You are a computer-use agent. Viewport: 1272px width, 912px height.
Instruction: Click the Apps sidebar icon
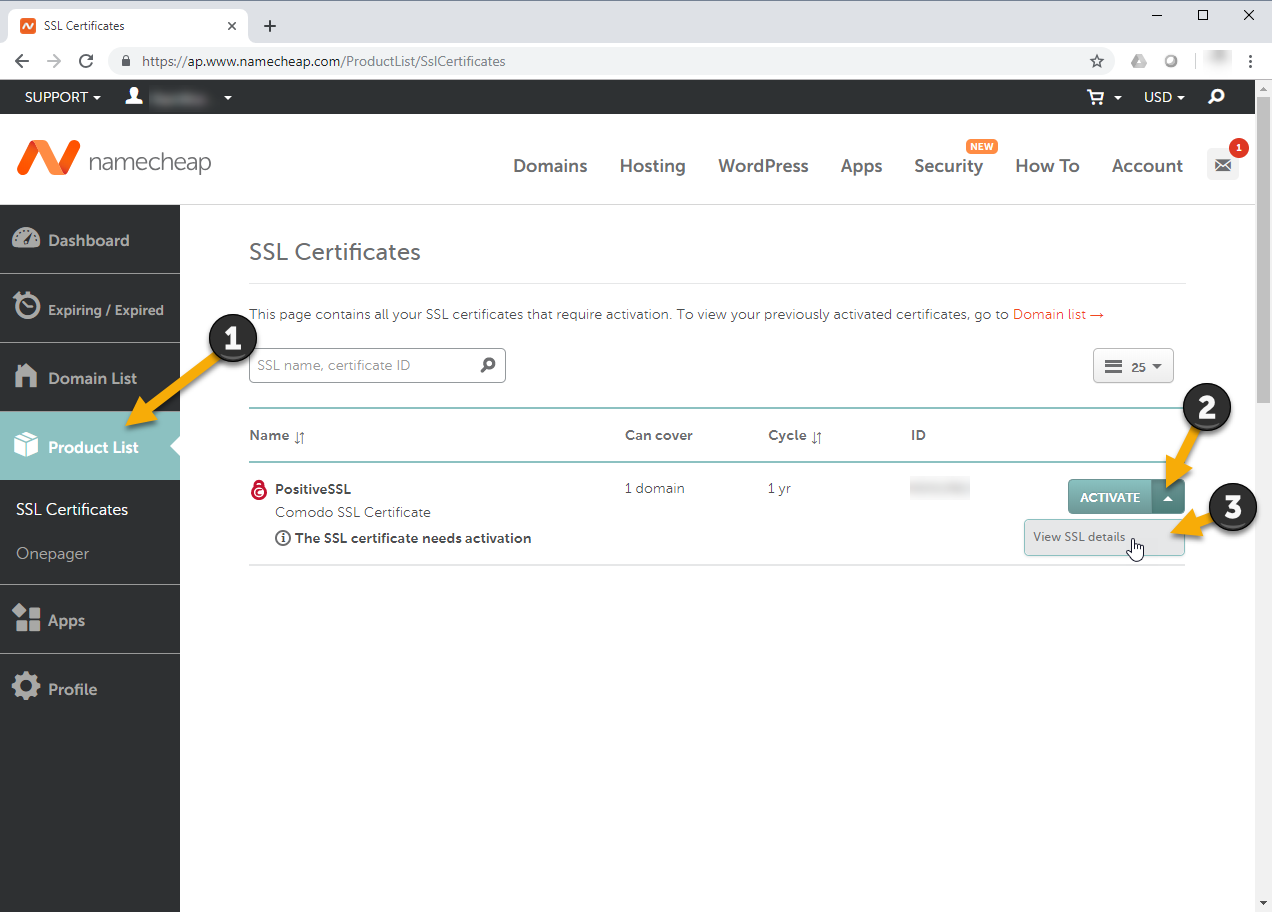point(26,618)
